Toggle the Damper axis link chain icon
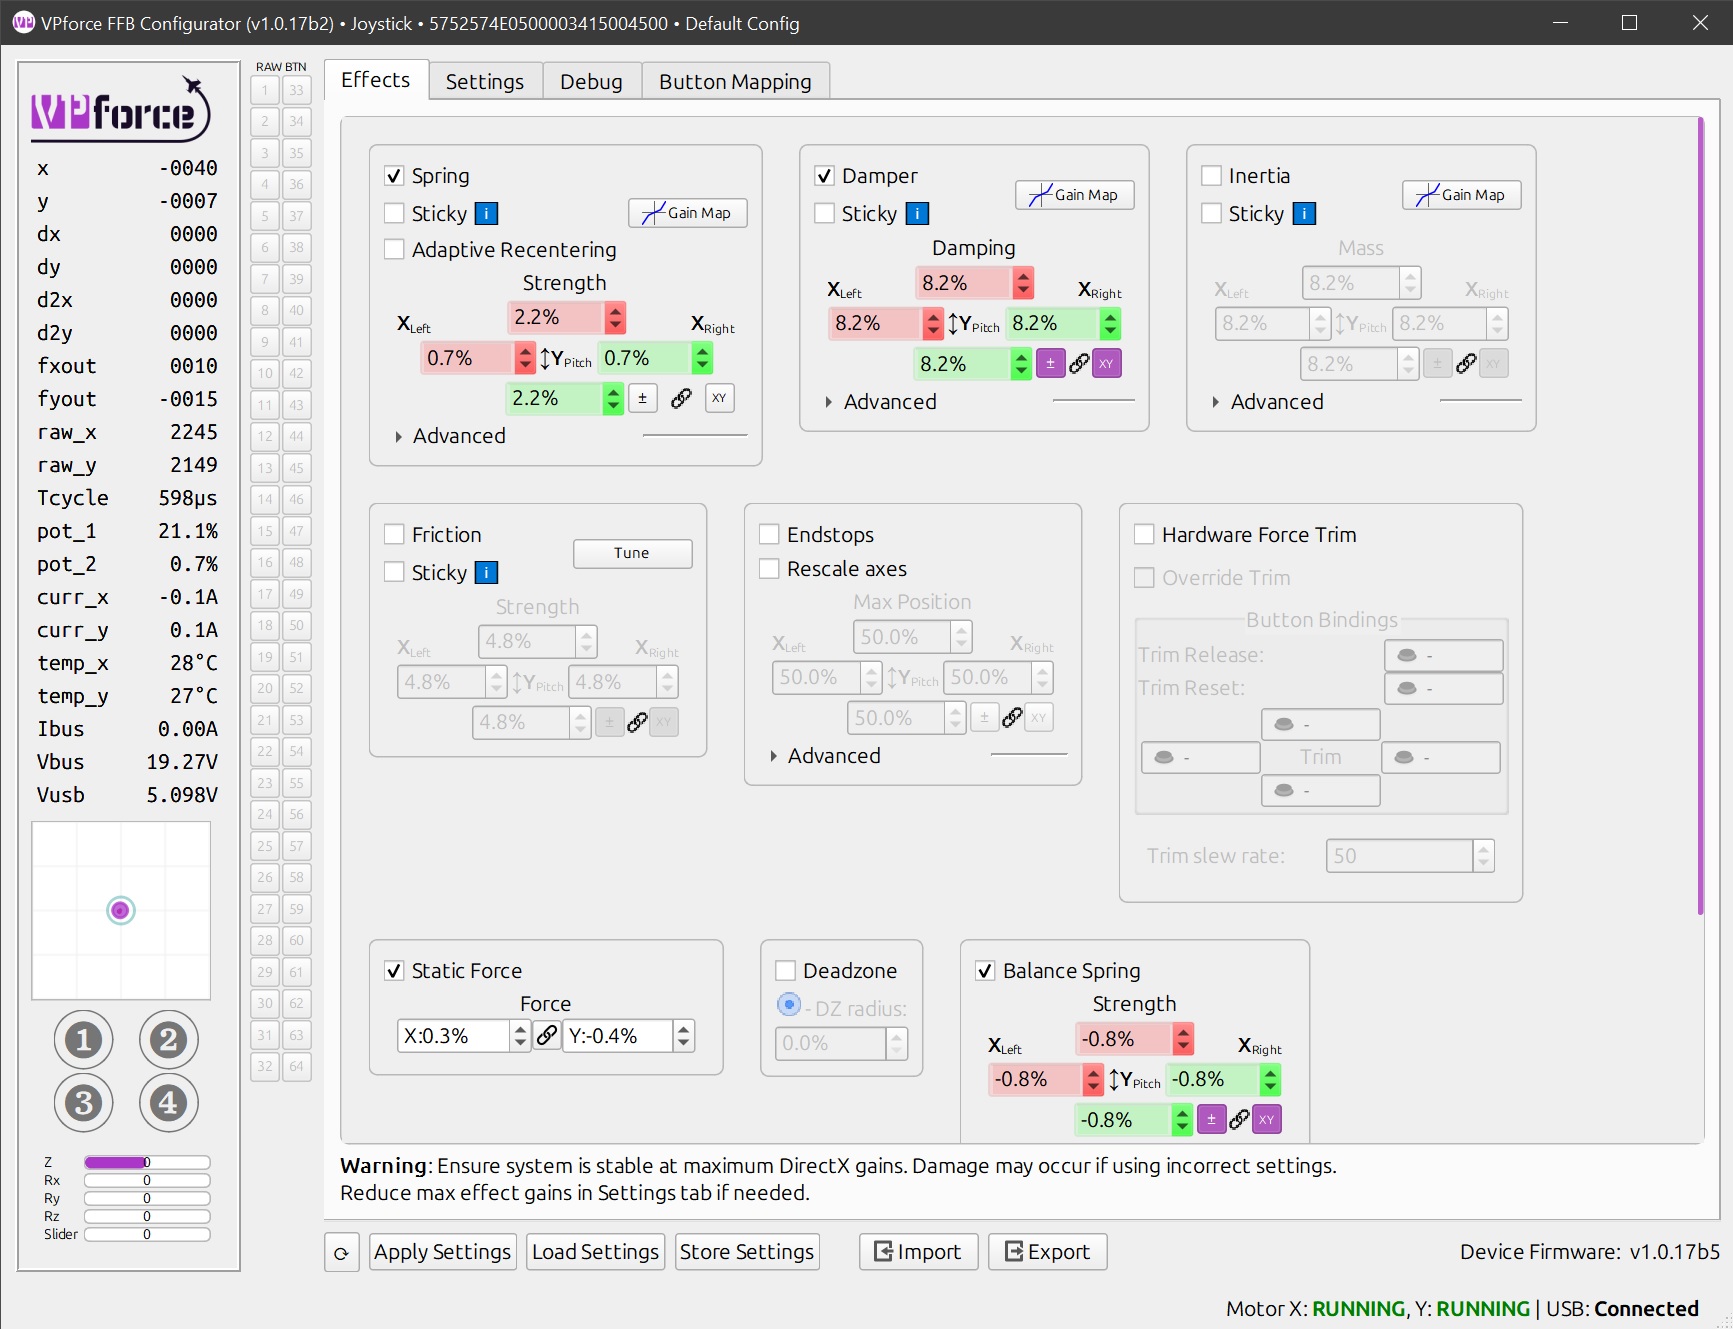 [x=1079, y=363]
